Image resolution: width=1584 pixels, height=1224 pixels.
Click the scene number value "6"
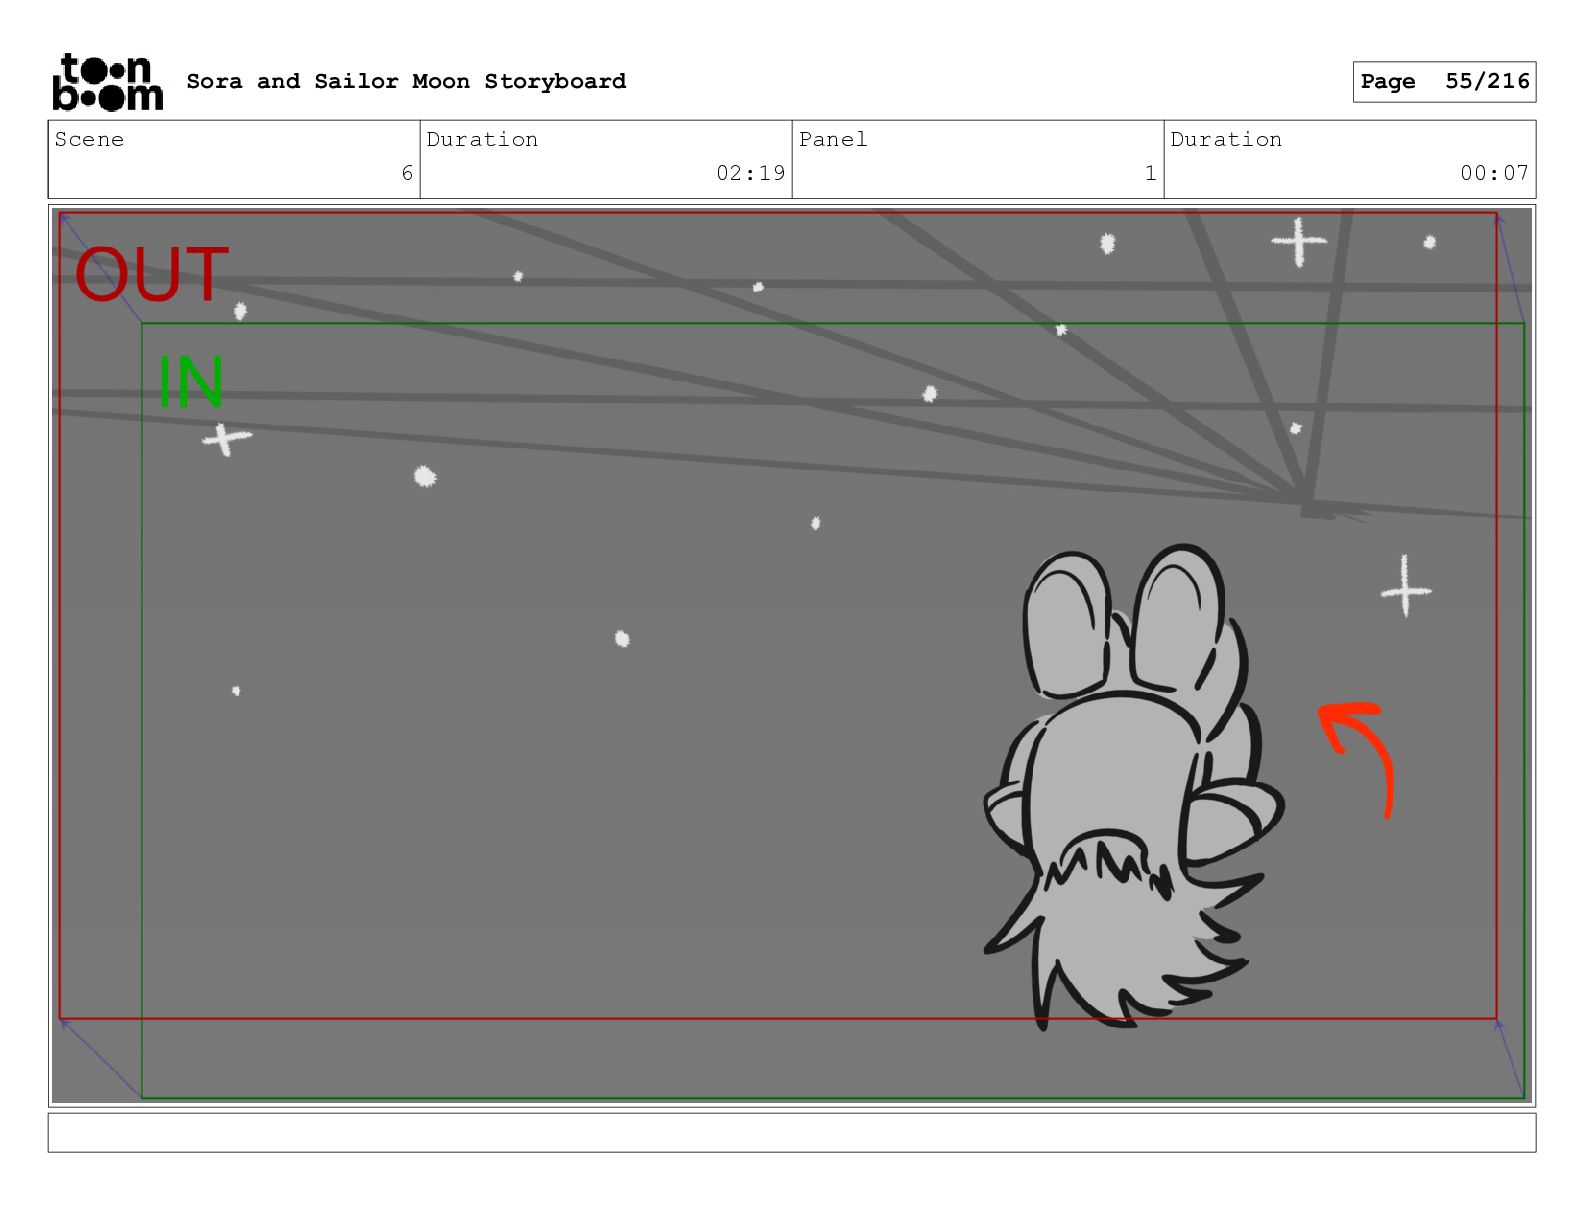tap(407, 173)
